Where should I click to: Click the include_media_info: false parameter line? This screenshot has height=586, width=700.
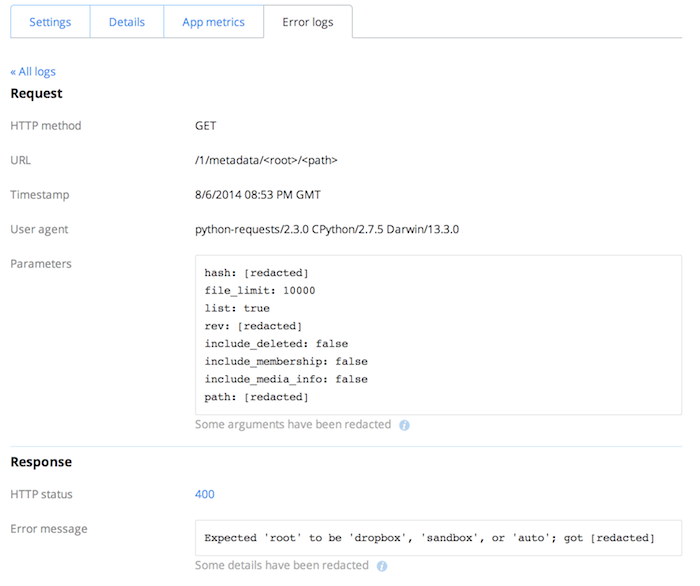tap(286, 379)
